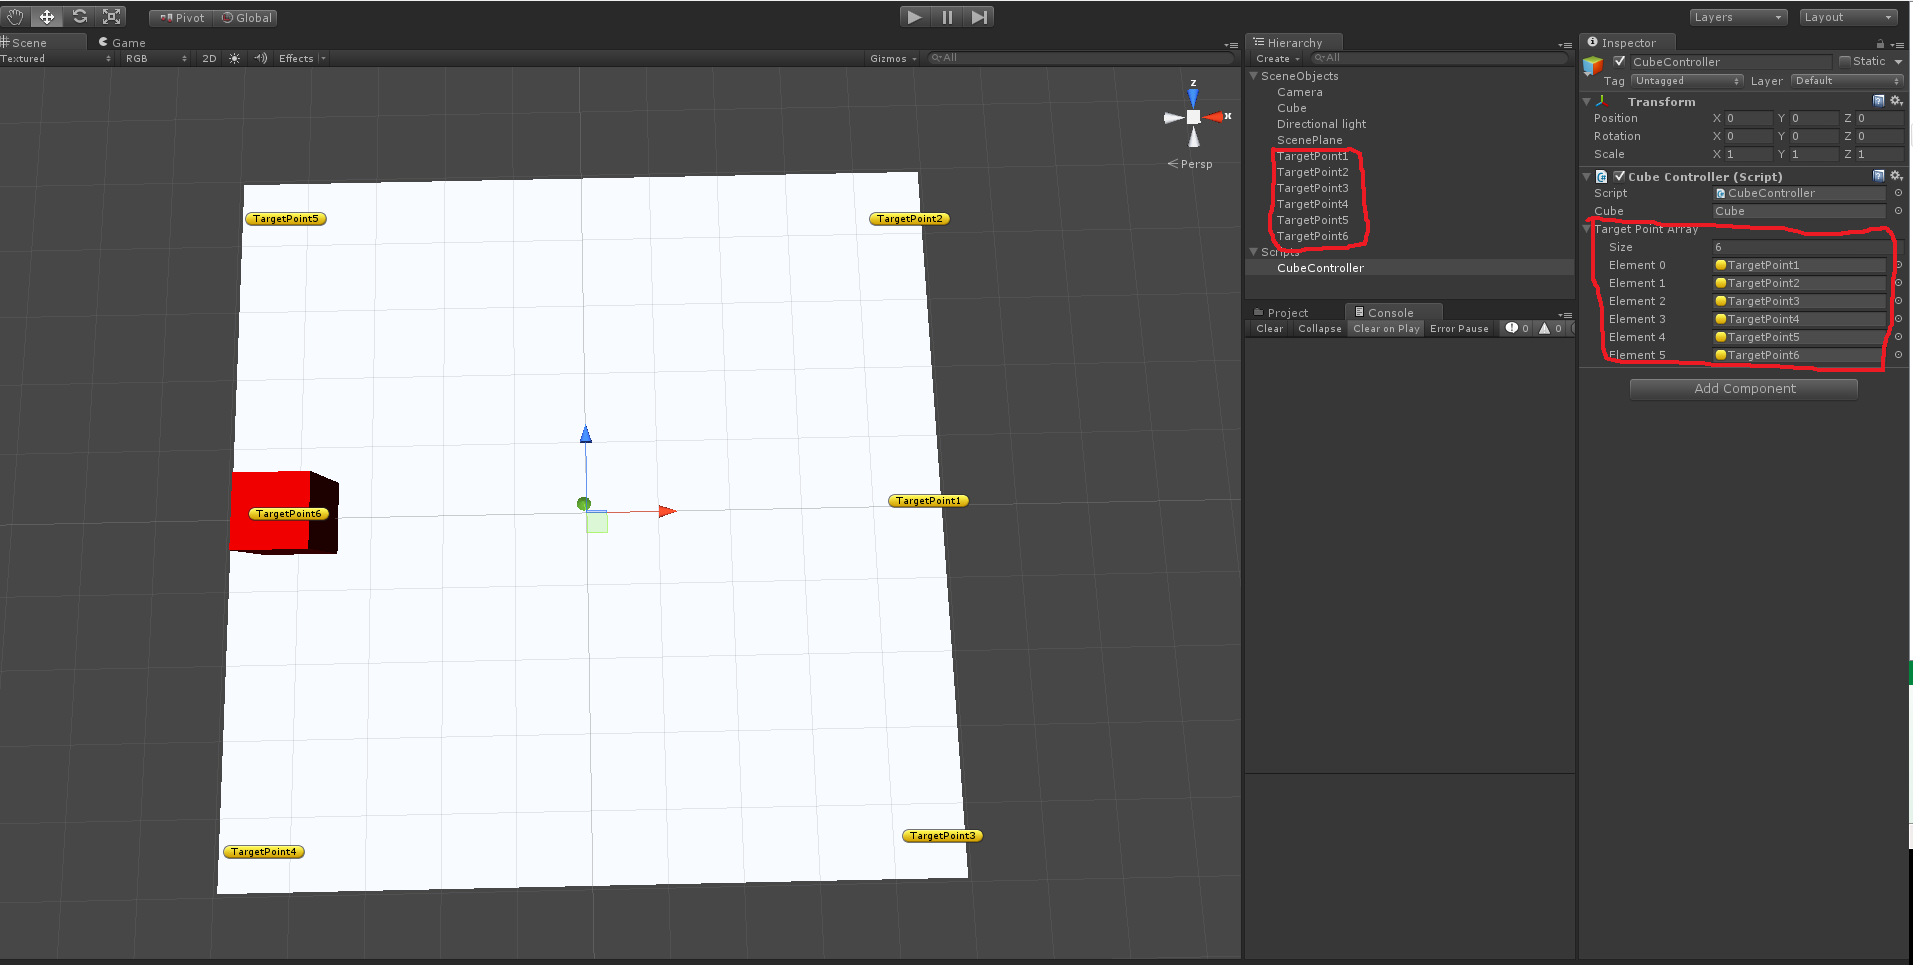Step forward one frame

point(979,17)
